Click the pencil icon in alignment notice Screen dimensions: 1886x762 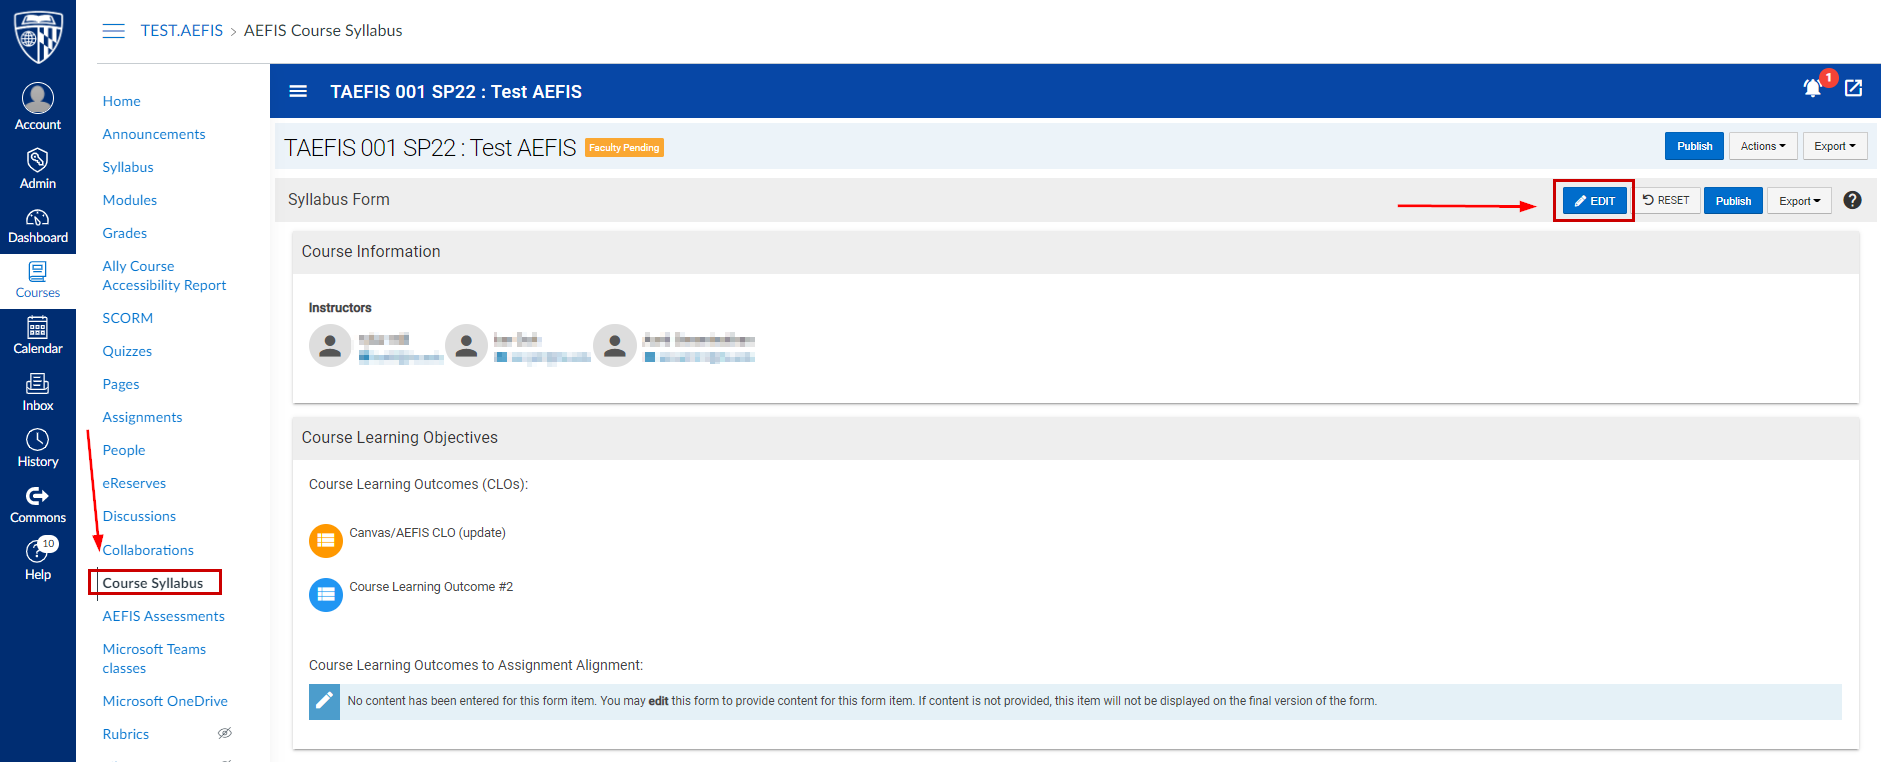coord(324,701)
